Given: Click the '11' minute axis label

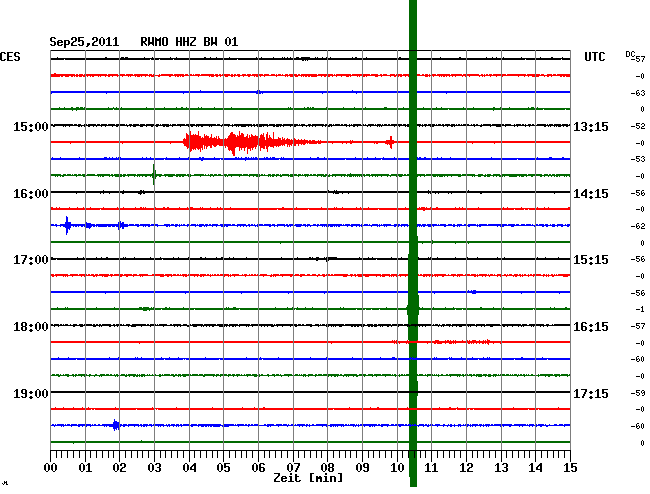Looking at the screenshot, I should coord(431,468).
